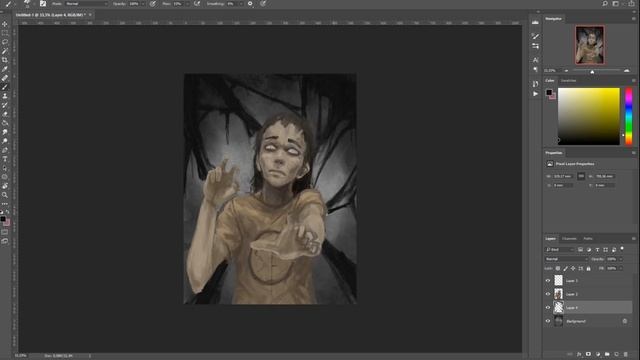Click search icon at top right
Viewport: 640px width, 360px height.
605,4
